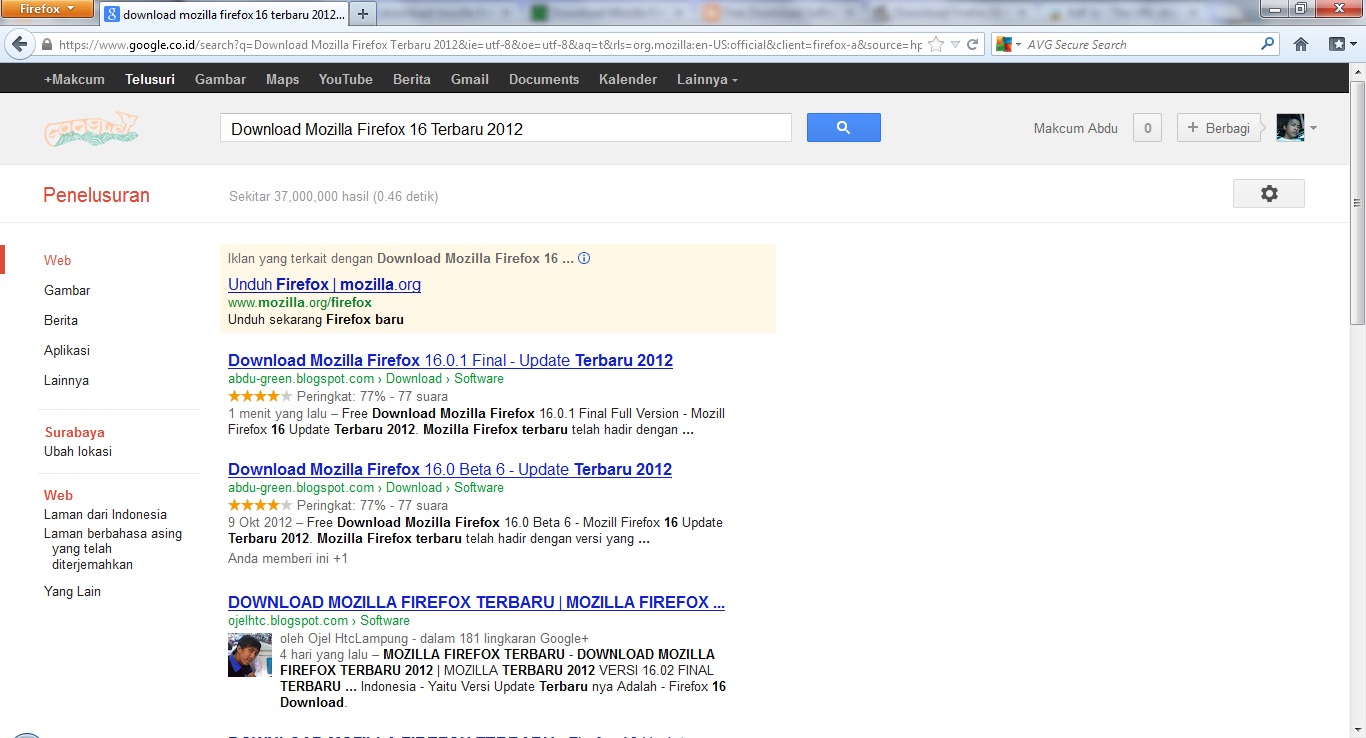Open Berita in the Google bar
Screen dimensions: 1366x738
coord(412,79)
